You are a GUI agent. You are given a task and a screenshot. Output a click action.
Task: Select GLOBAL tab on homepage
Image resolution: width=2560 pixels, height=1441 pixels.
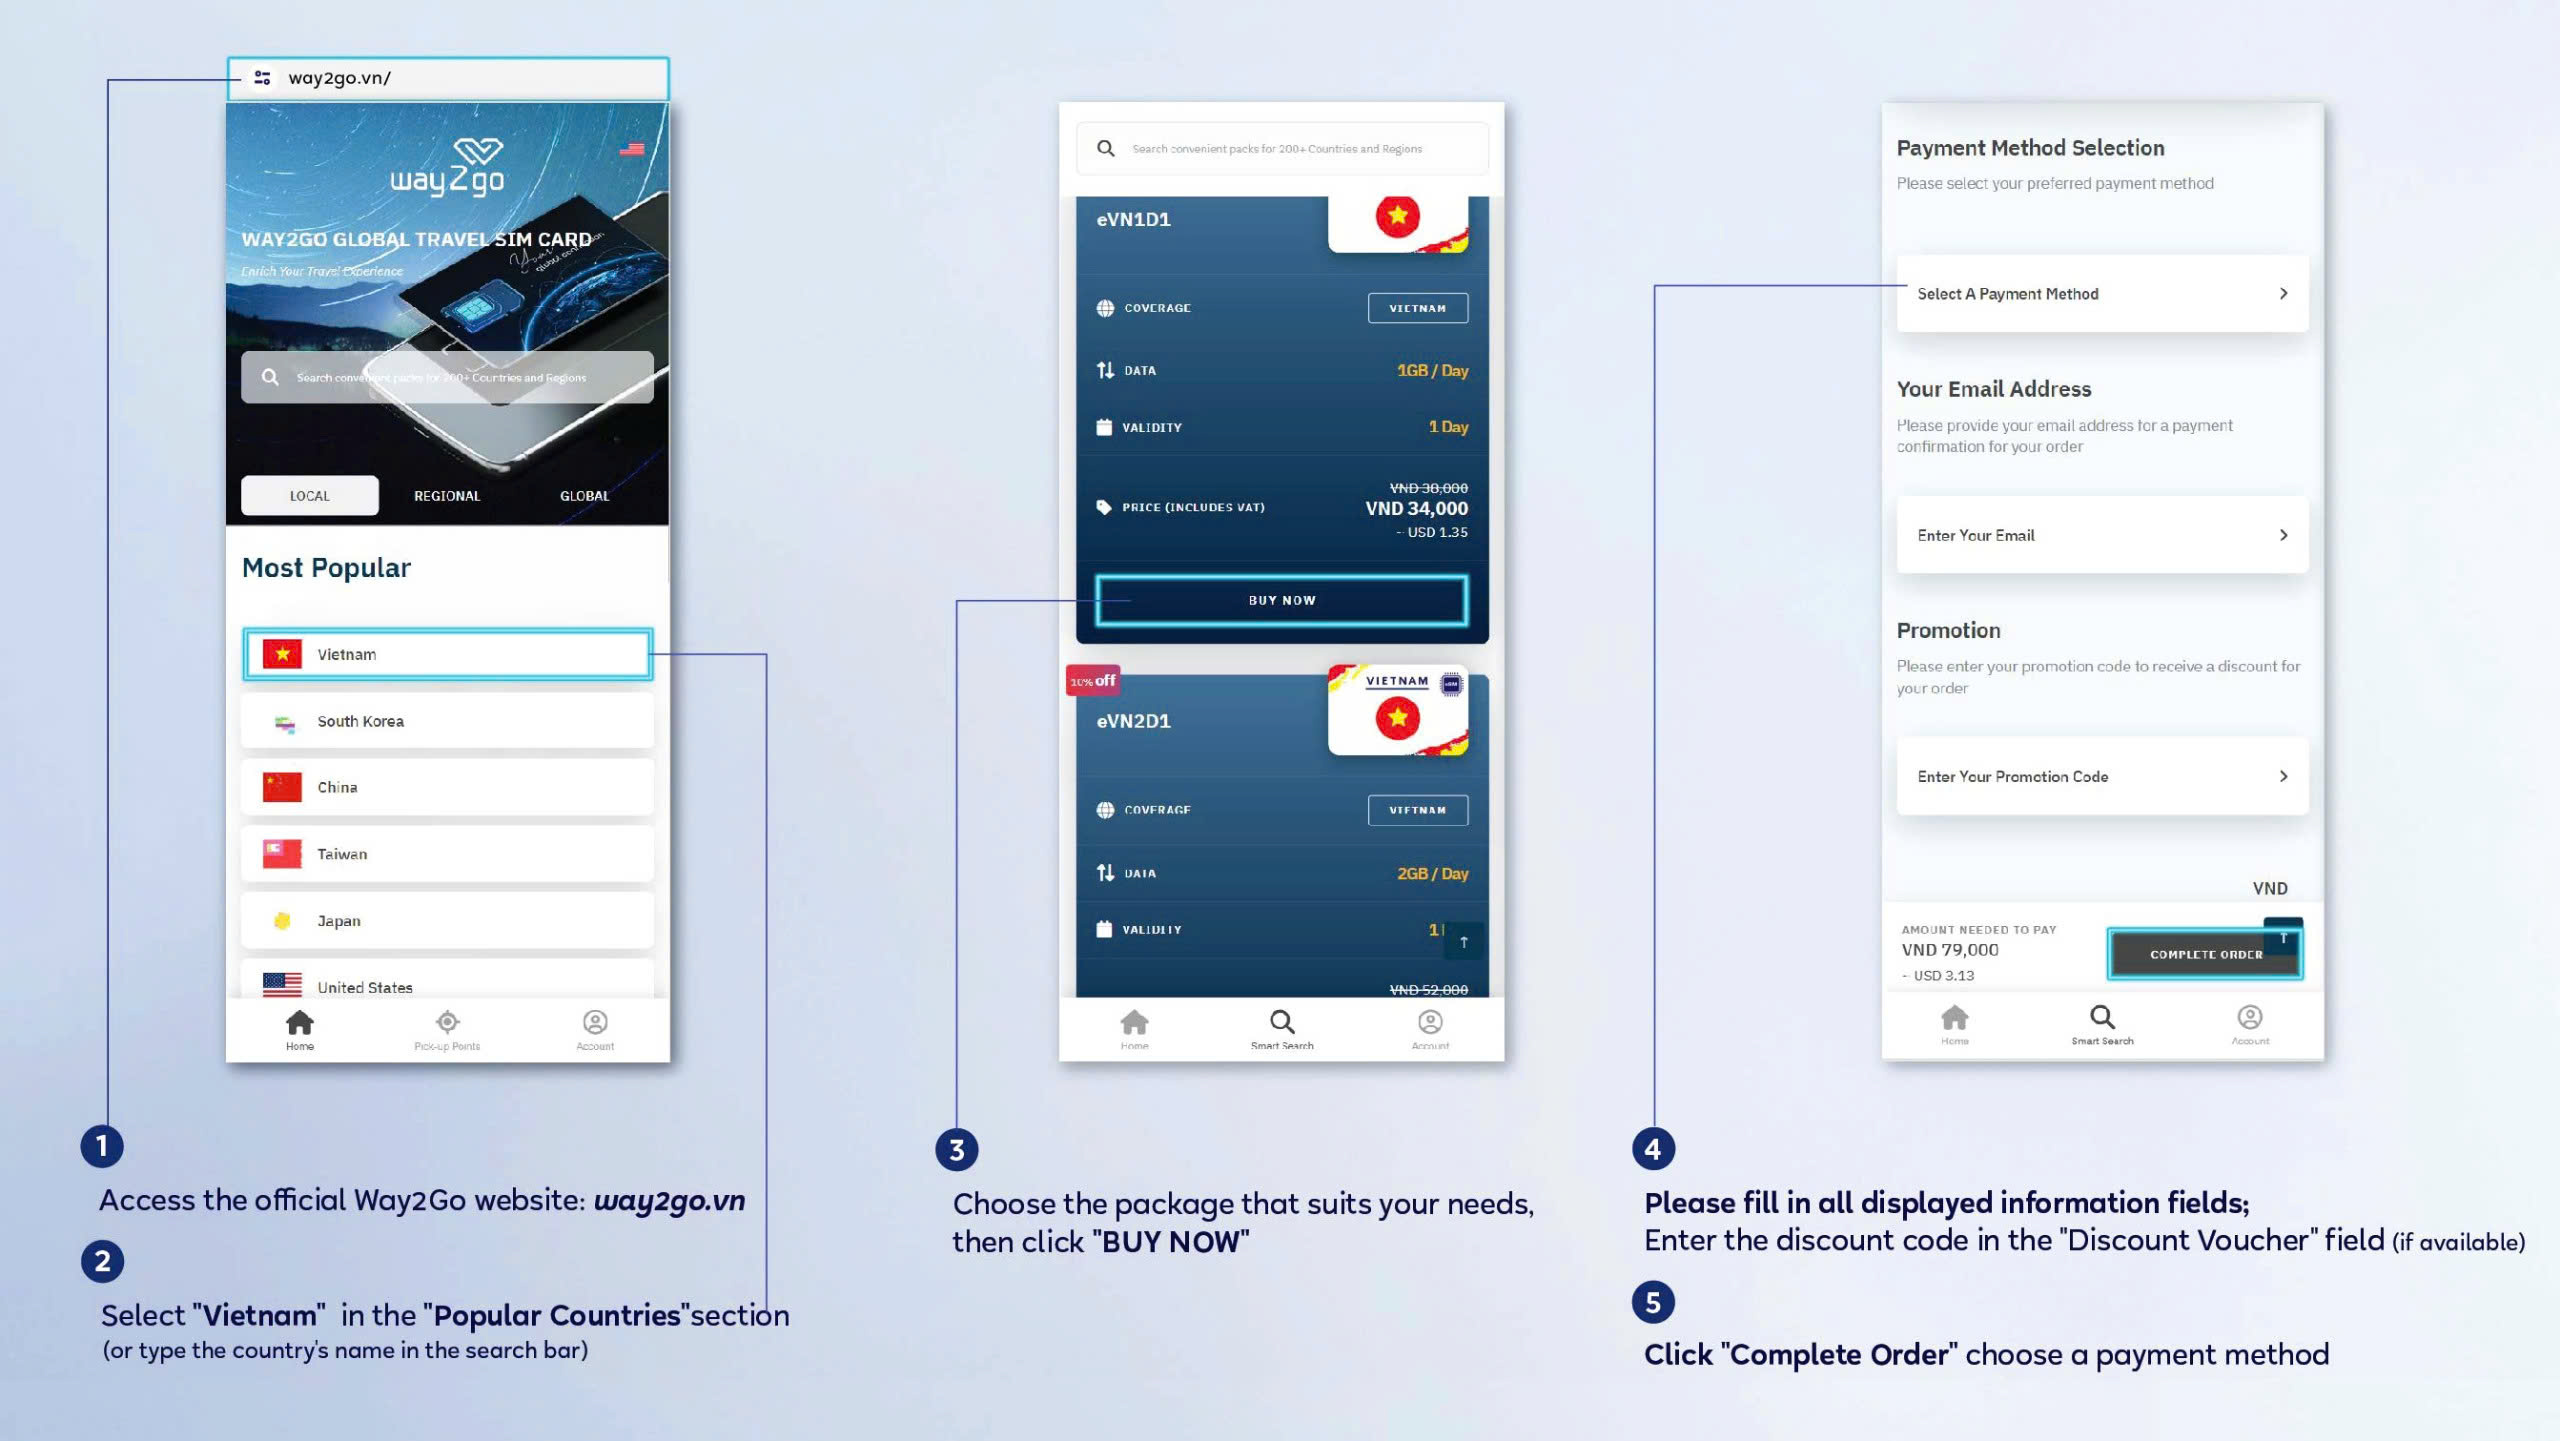coord(584,494)
